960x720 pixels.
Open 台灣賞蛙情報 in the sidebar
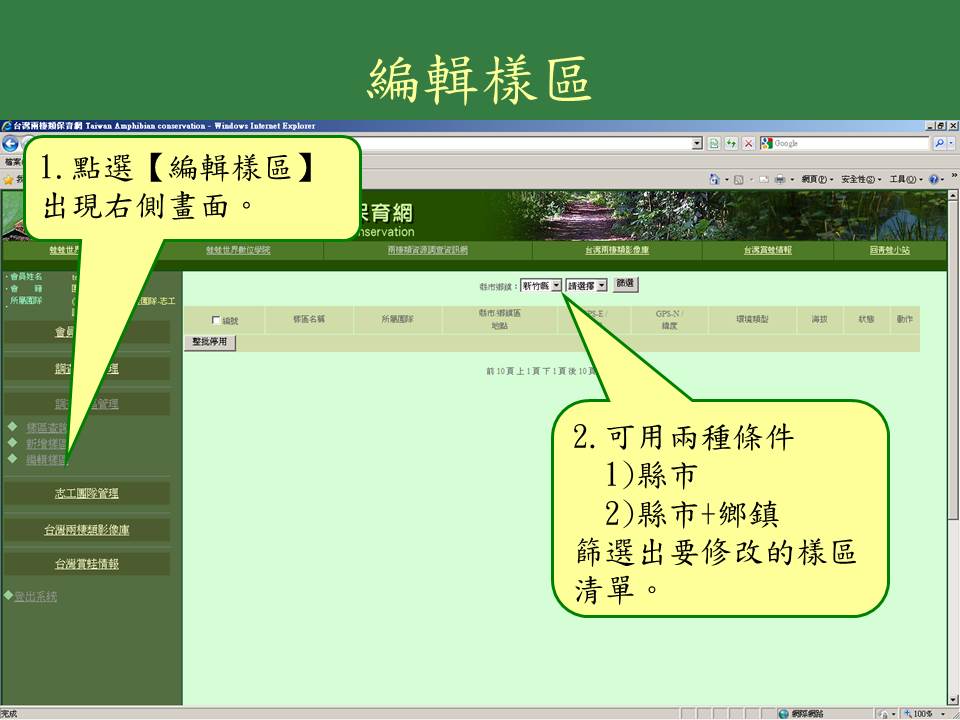(x=86, y=564)
